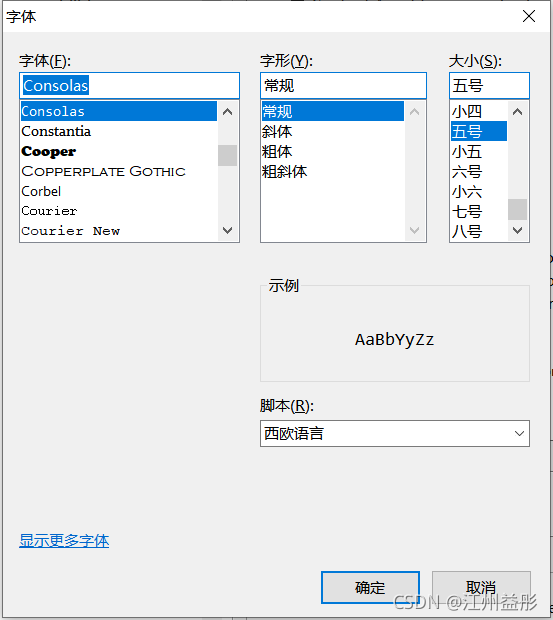This screenshot has width=553, height=620.
Task: Click the size list scrollbar thumb
Action: coord(517,209)
